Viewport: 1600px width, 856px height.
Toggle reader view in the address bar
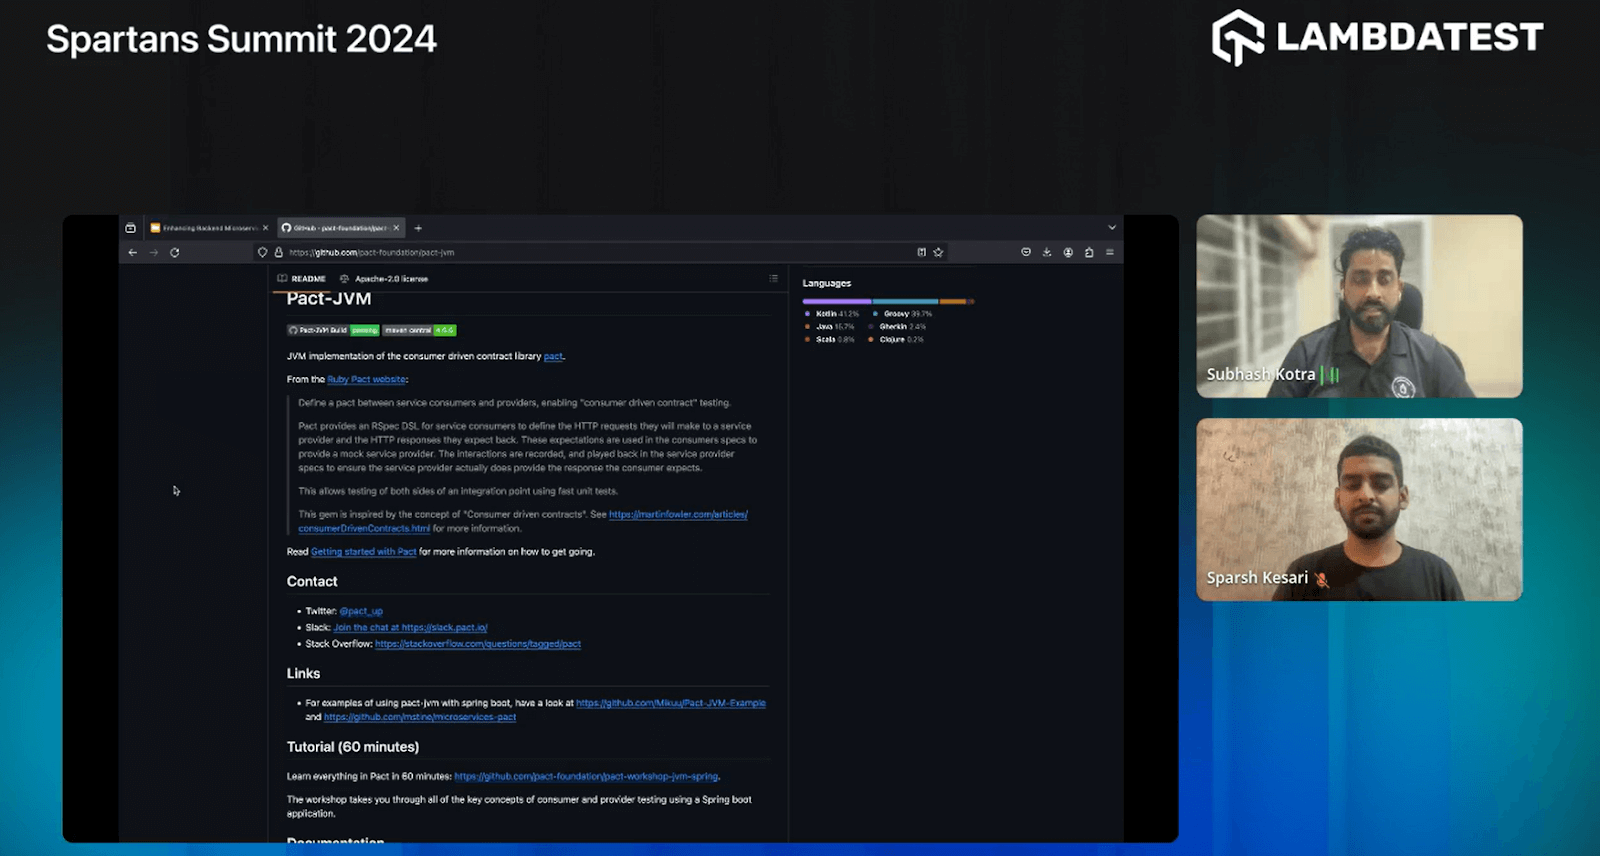pos(922,253)
